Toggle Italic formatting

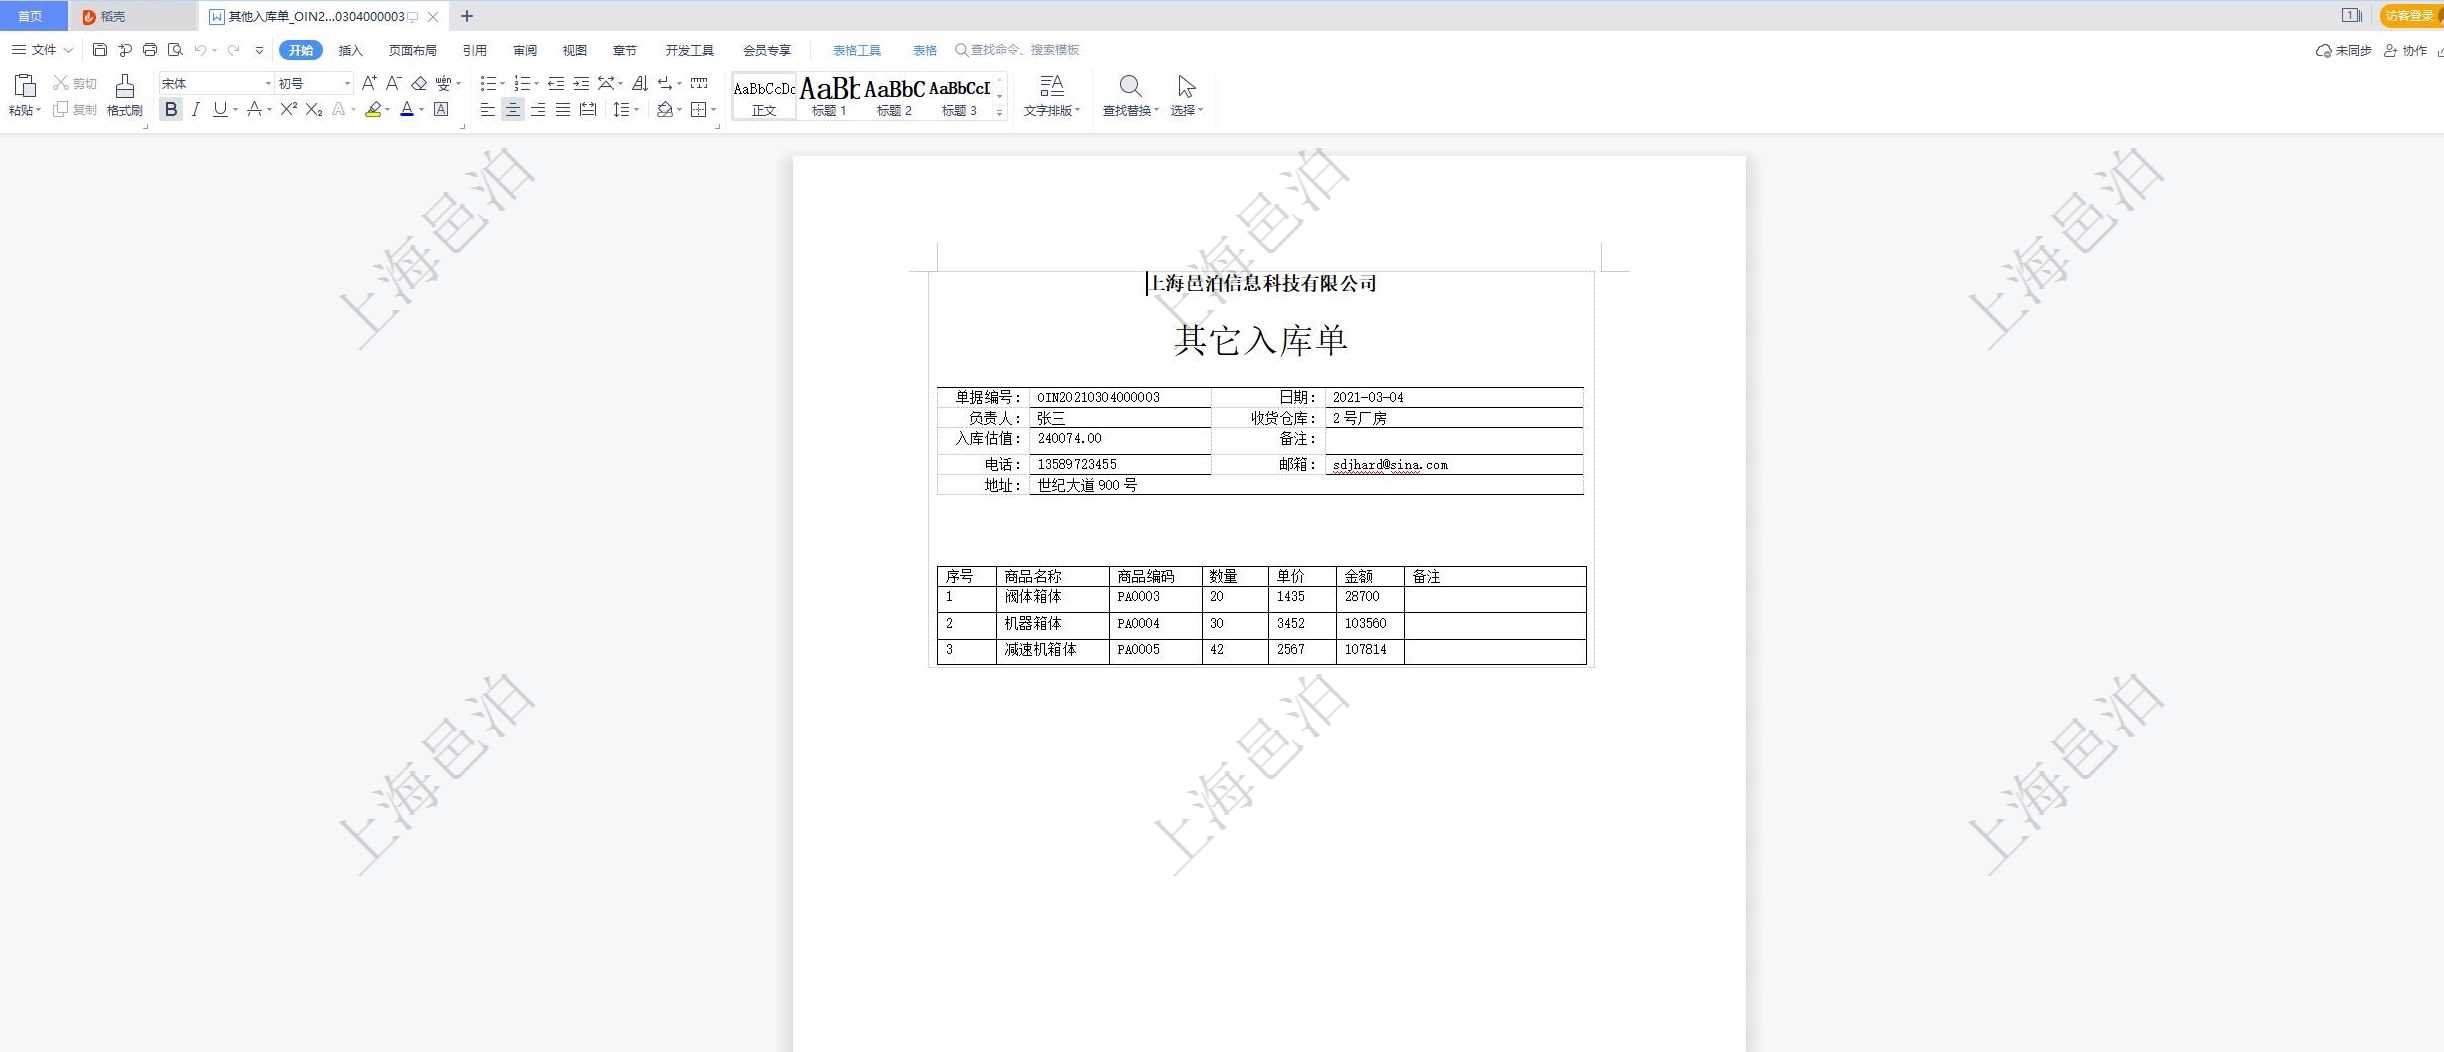coord(196,109)
